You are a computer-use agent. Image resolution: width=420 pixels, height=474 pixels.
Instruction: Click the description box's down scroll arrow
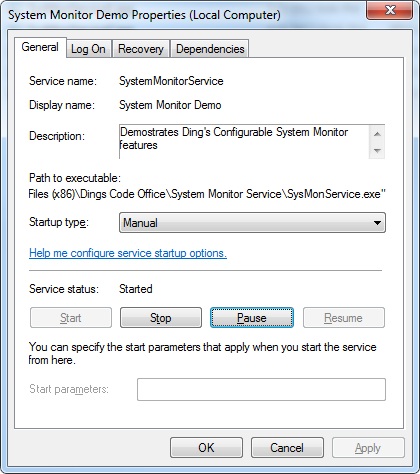377,150
